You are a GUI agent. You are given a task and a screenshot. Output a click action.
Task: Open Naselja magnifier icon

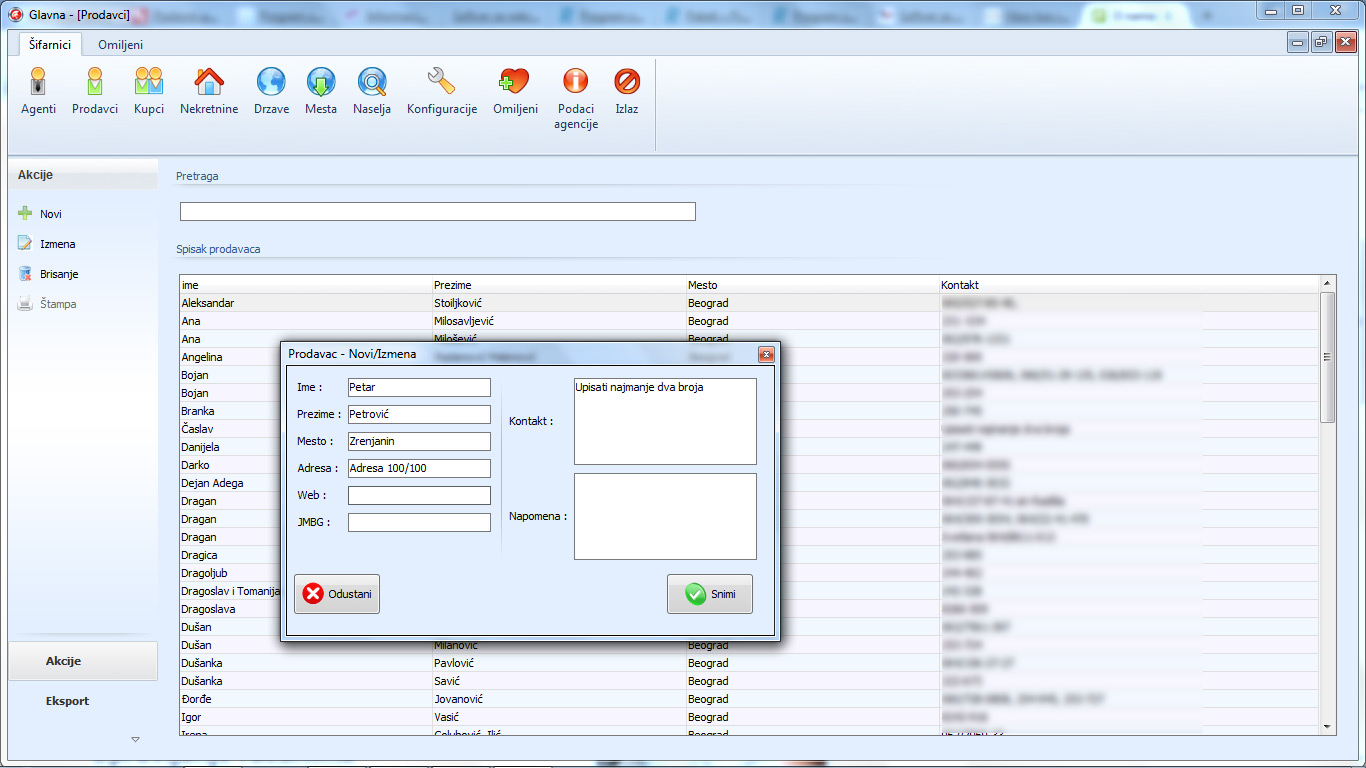tap(372, 82)
